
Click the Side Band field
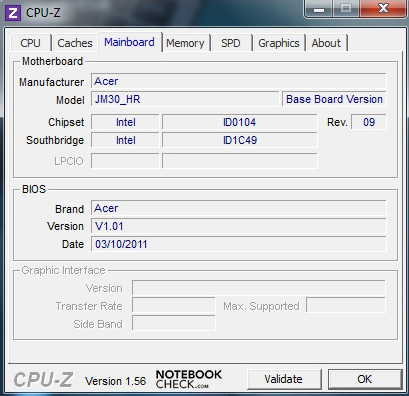174,323
